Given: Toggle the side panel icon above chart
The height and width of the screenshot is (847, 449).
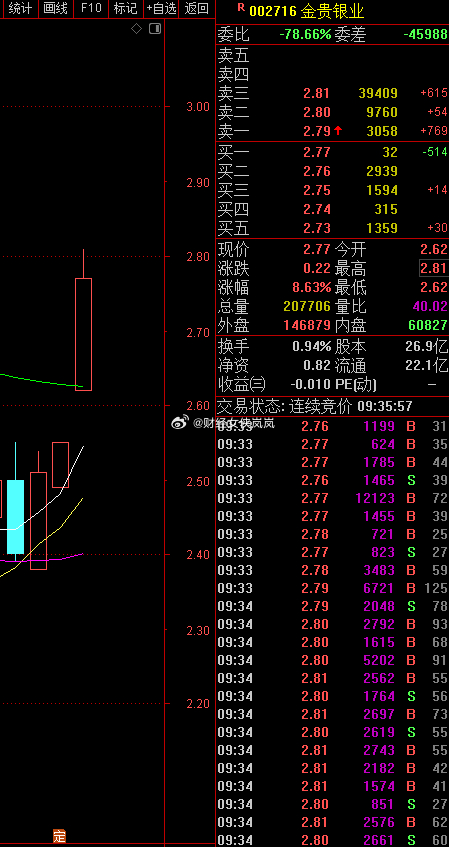Looking at the screenshot, I should (x=155, y=29).
